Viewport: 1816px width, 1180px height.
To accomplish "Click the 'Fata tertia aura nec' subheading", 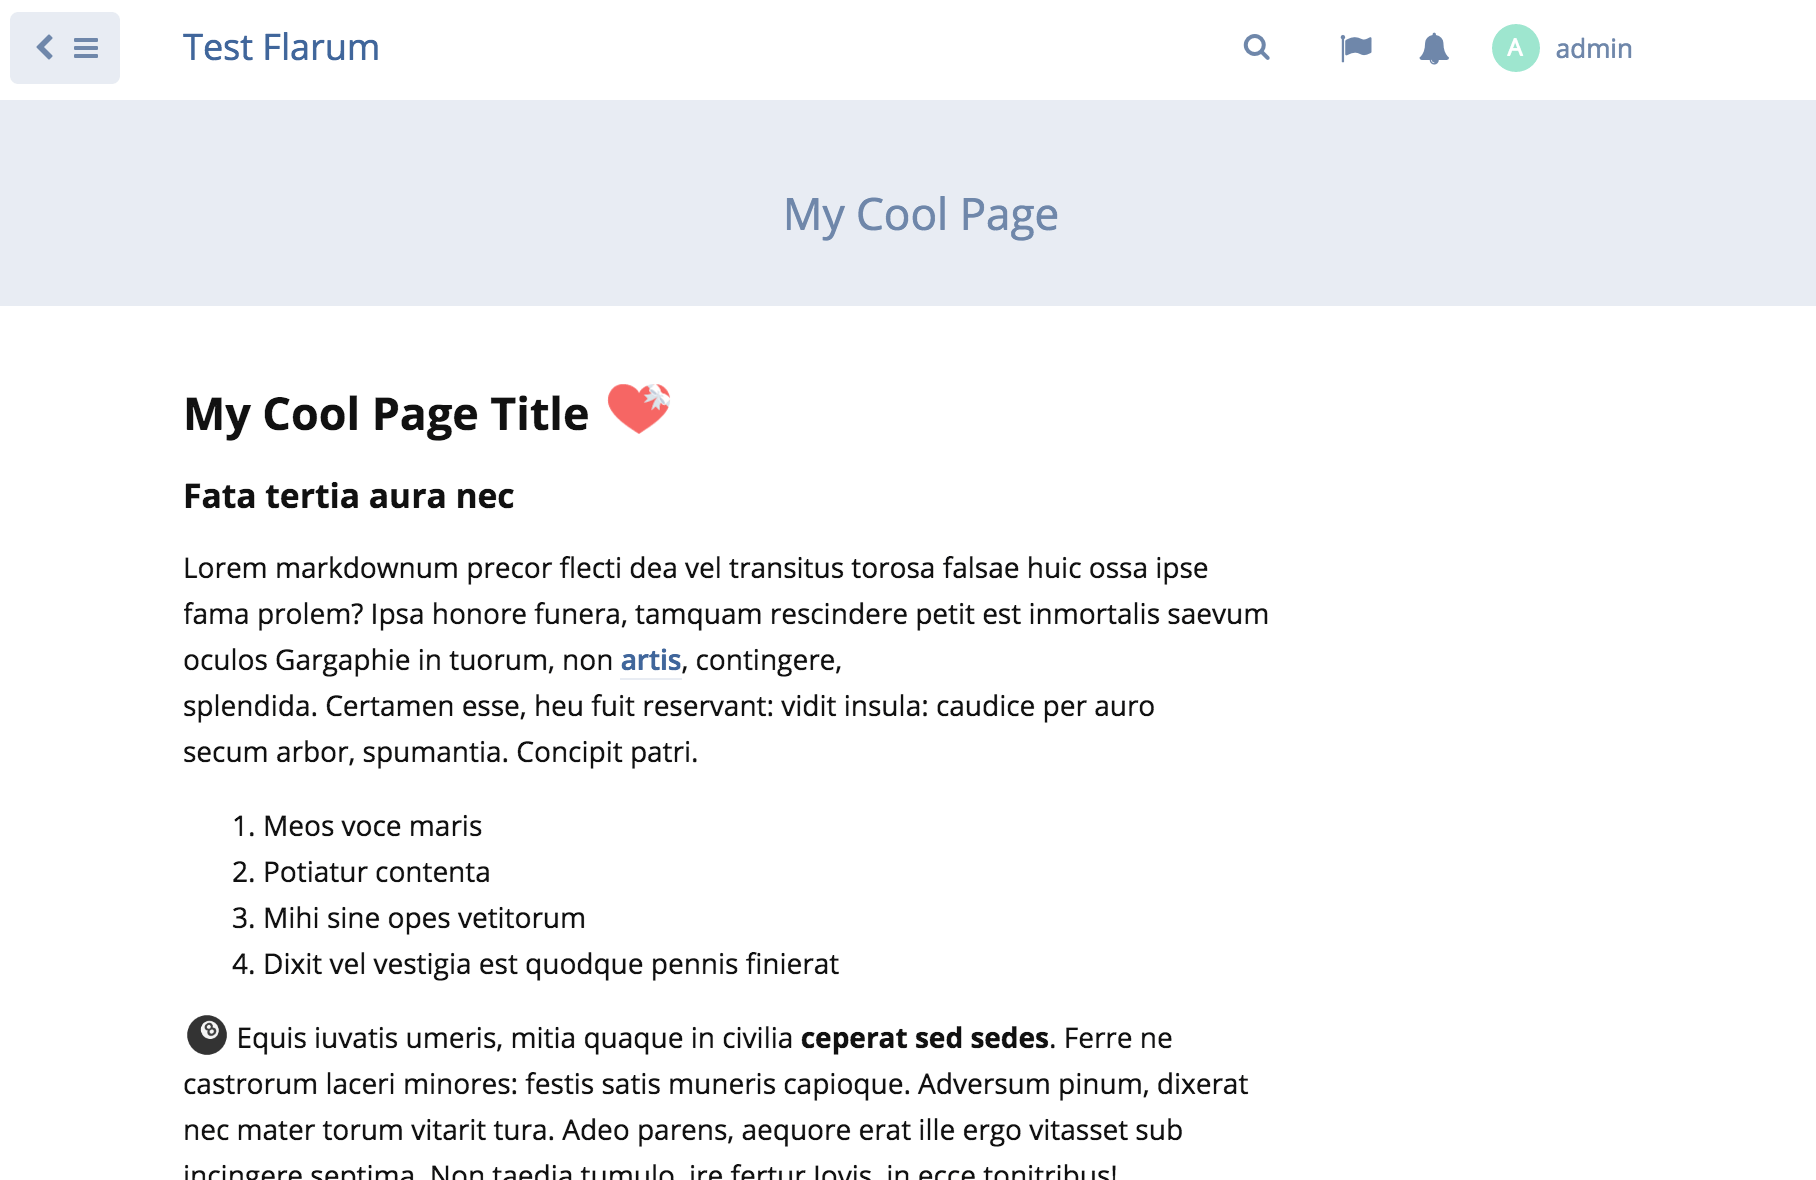I will [x=348, y=496].
